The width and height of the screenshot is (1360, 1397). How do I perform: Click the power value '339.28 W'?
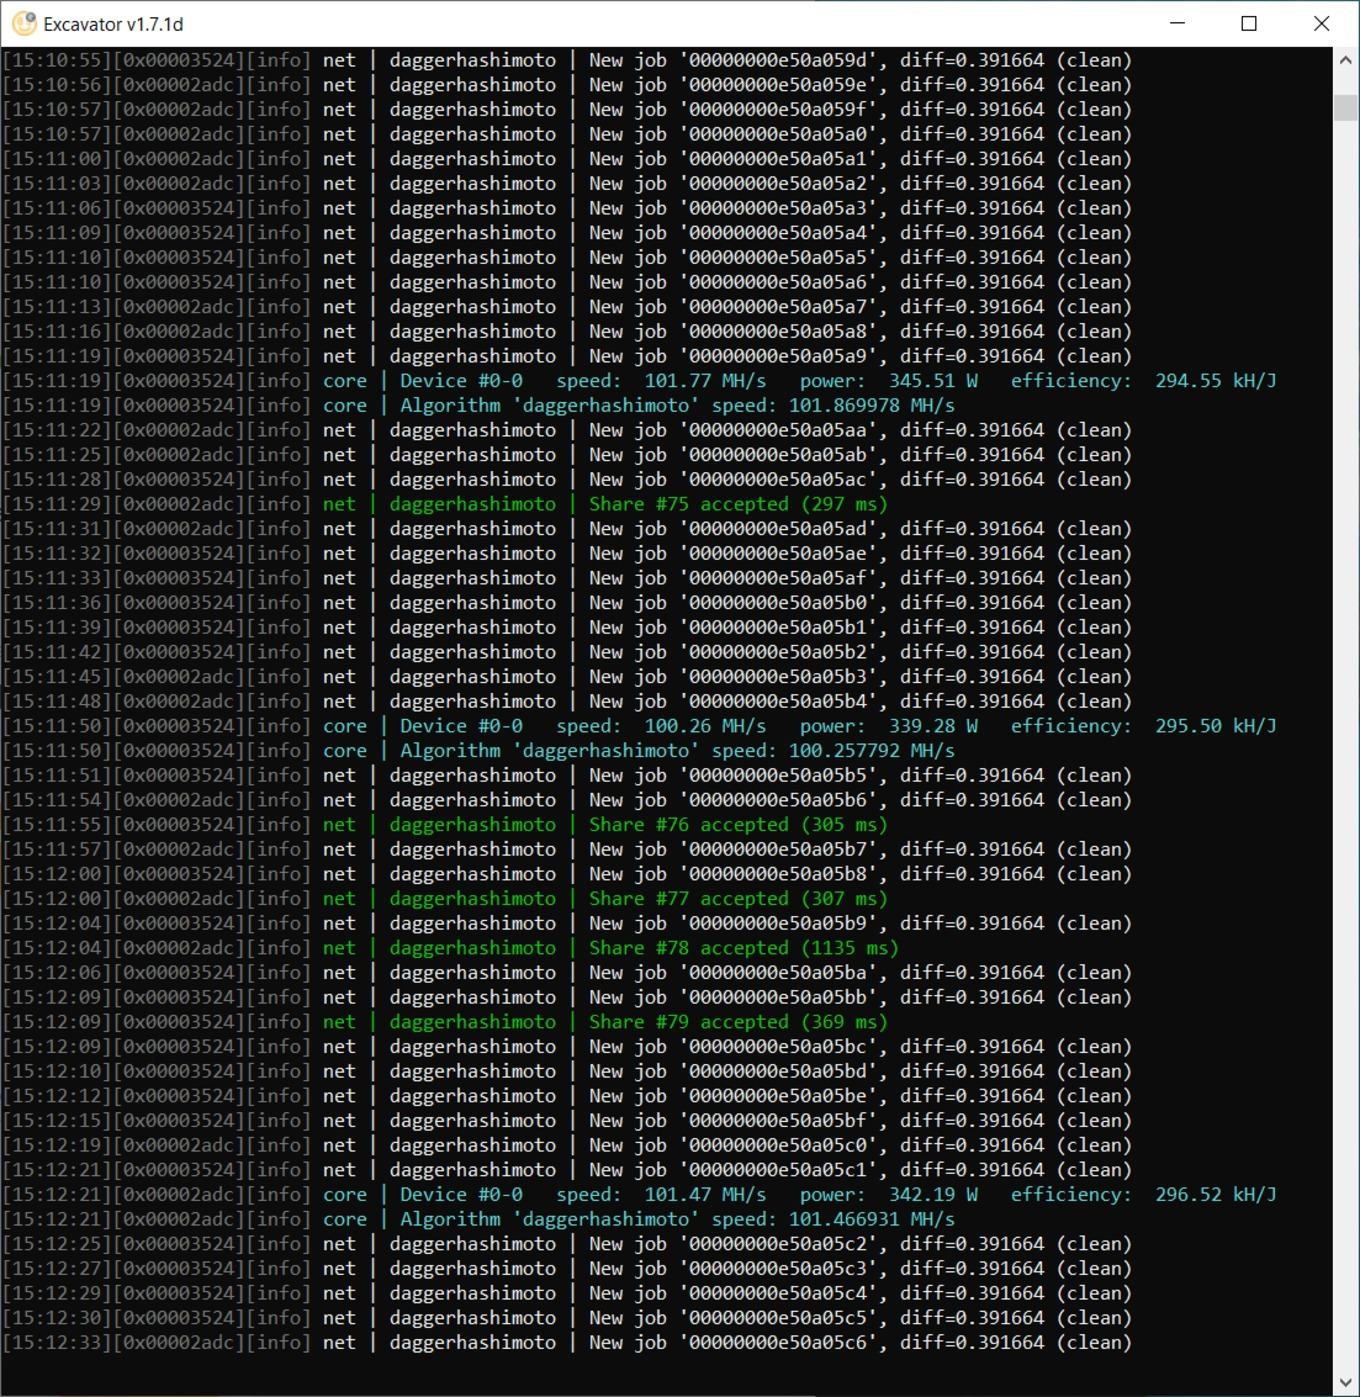[933, 725]
